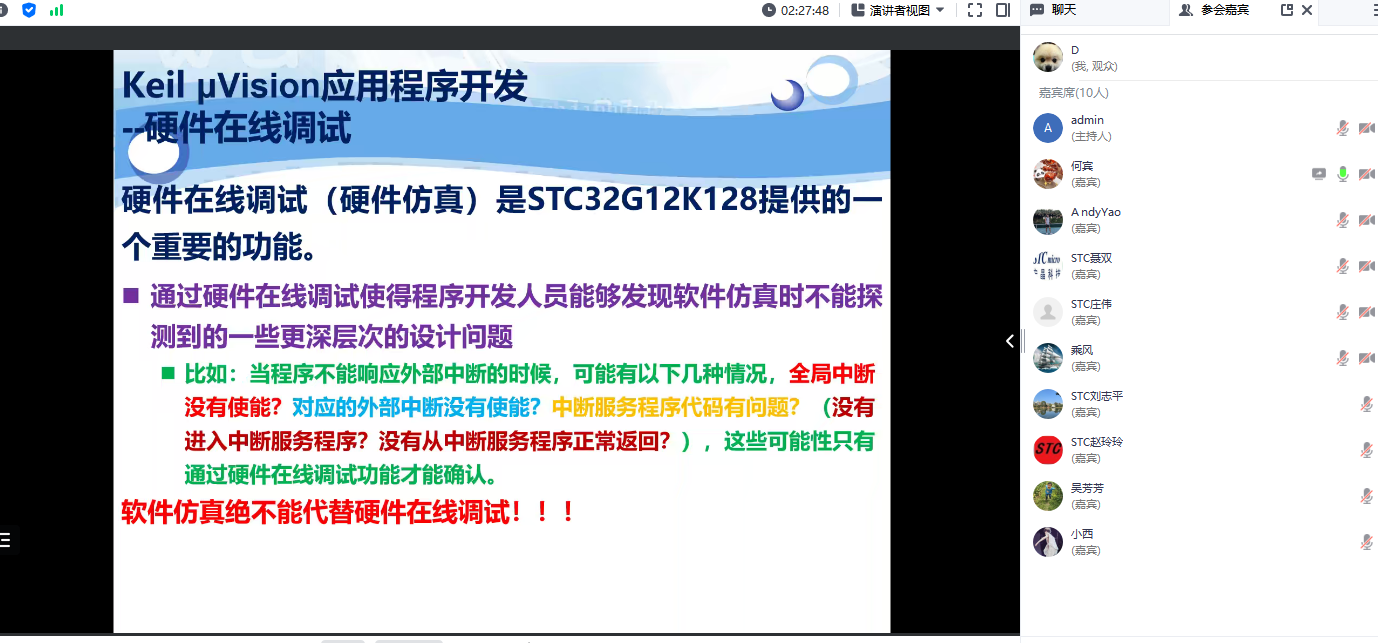This screenshot has width=1378, height=643.
Task: Click the sailing ship avatar of 乘风
Action: click(x=1047, y=358)
